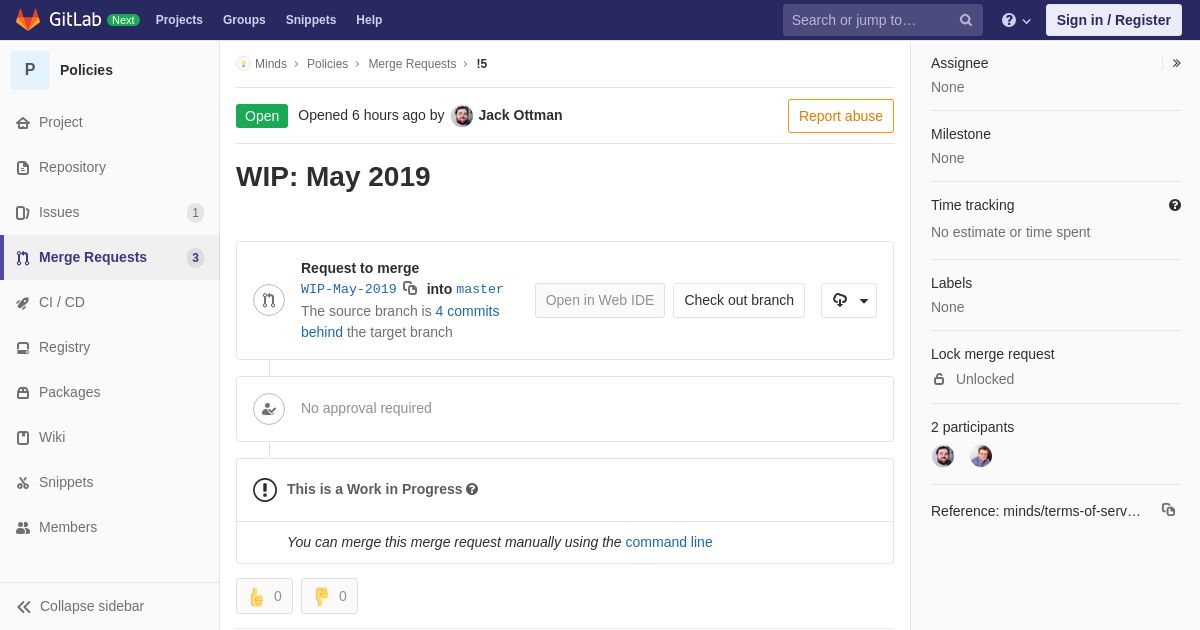The height and width of the screenshot is (630, 1200).
Task: Click the '2 participants' text
Action: [972, 427]
